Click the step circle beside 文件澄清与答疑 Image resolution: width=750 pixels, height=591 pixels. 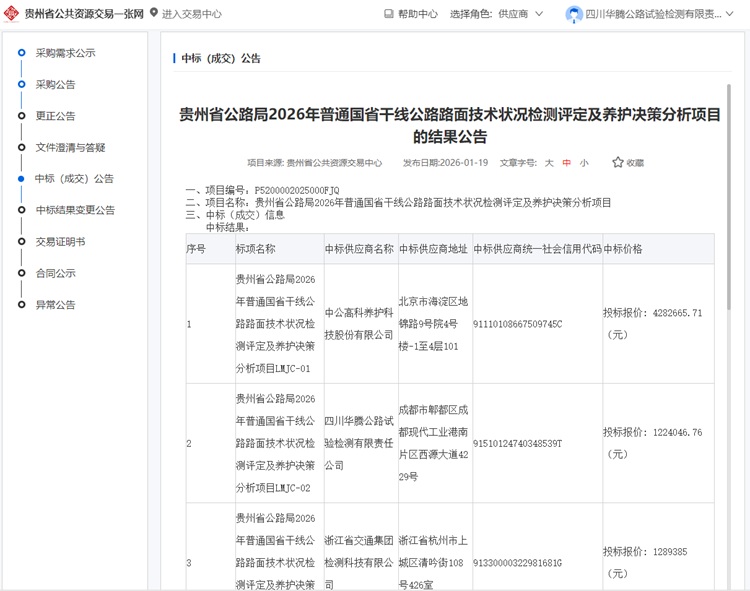coord(22,147)
